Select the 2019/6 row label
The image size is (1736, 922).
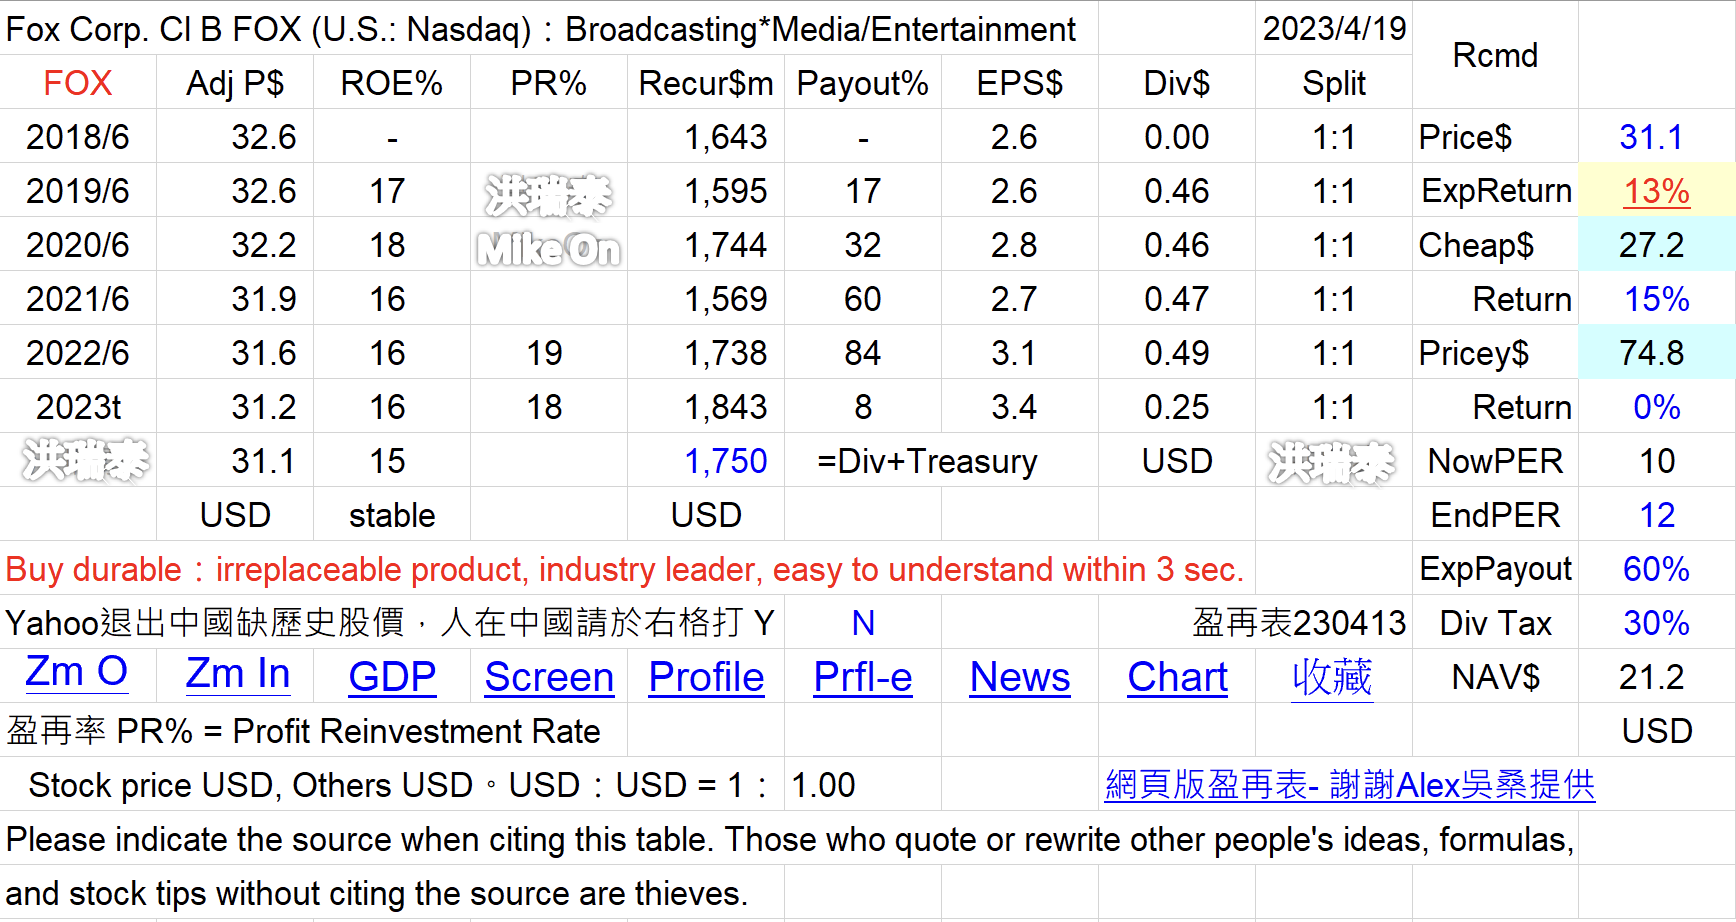(x=78, y=191)
